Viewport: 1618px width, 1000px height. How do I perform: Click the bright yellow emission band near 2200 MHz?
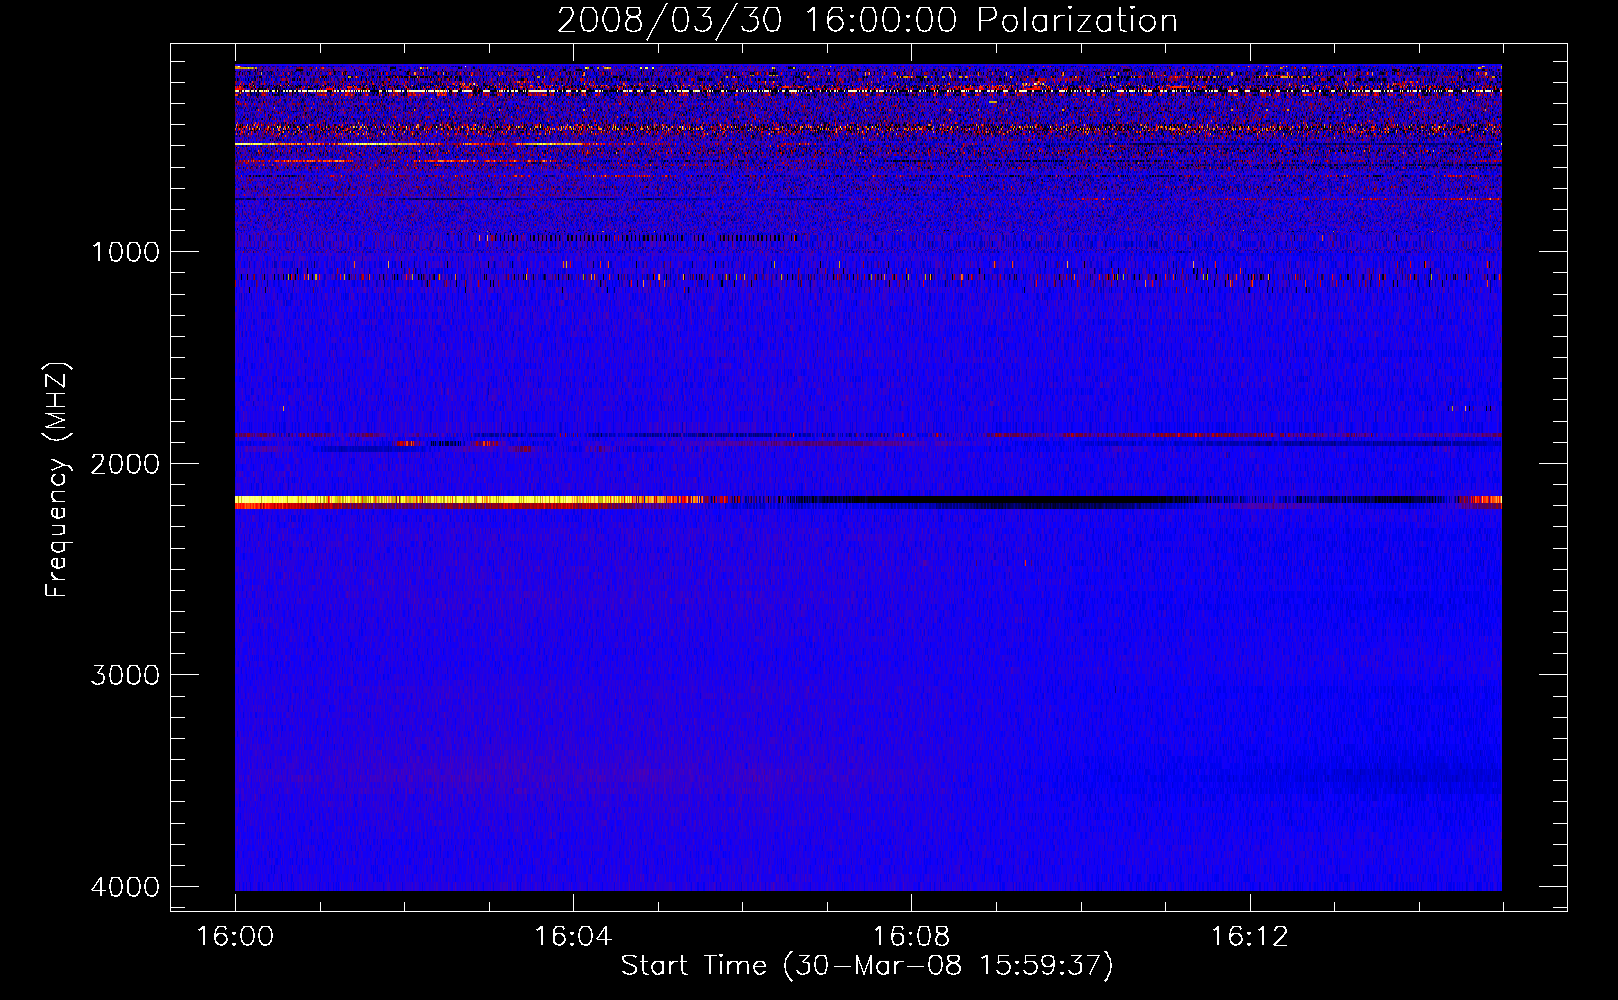pos(450,500)
